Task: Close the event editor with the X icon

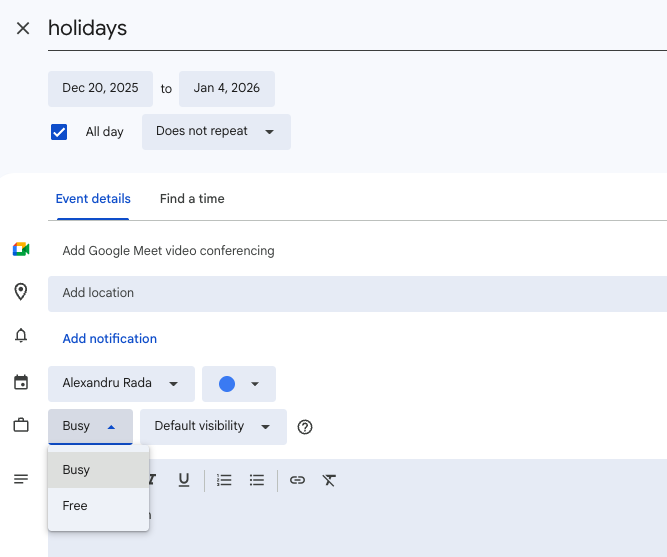Action: (x=23, y=28)
